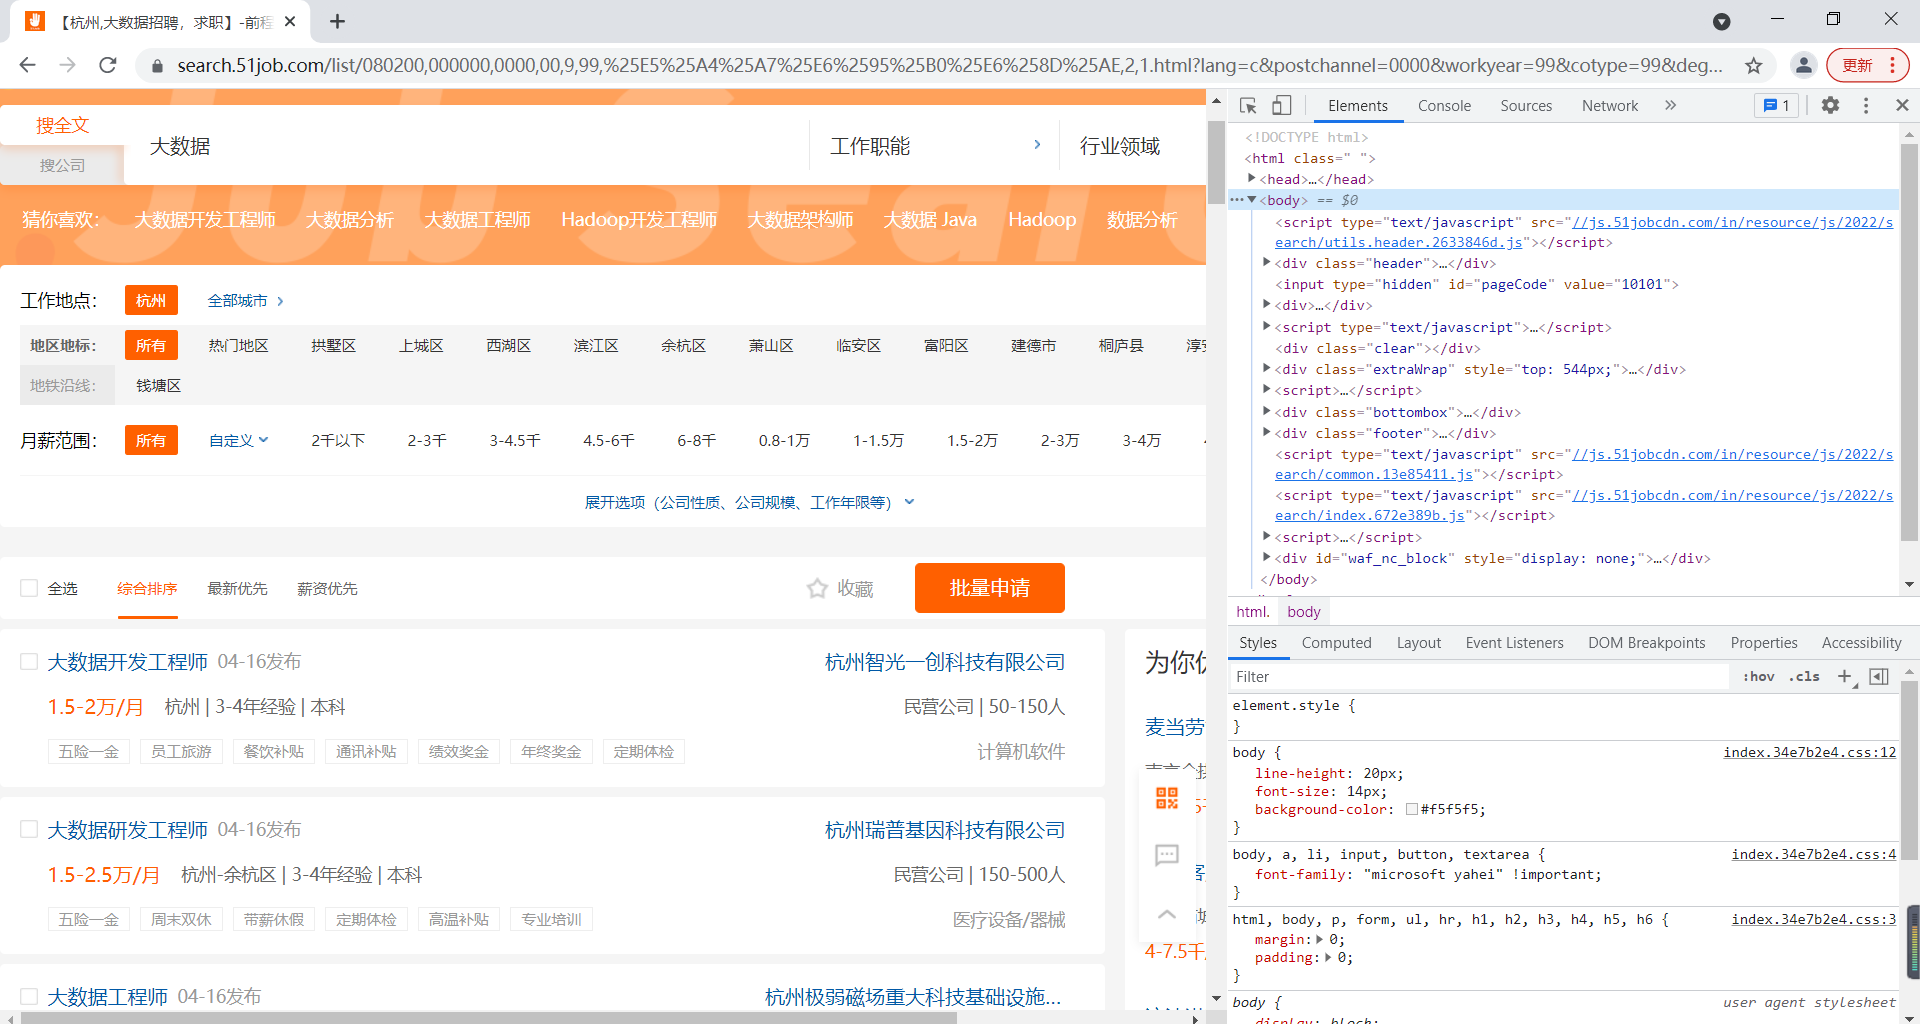Close the DevTools panel
The image size is (1920, 1024).
pyautogui.click(x=1902, y=105)
